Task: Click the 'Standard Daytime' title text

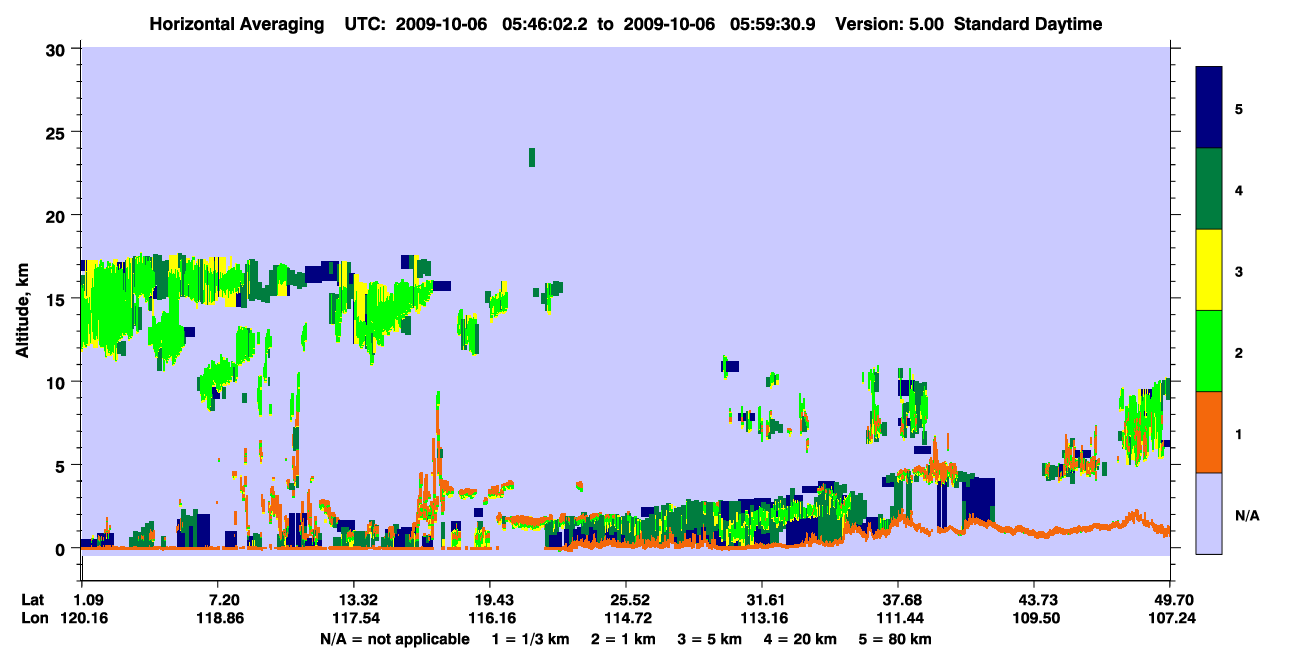Action: (1028, 24)
